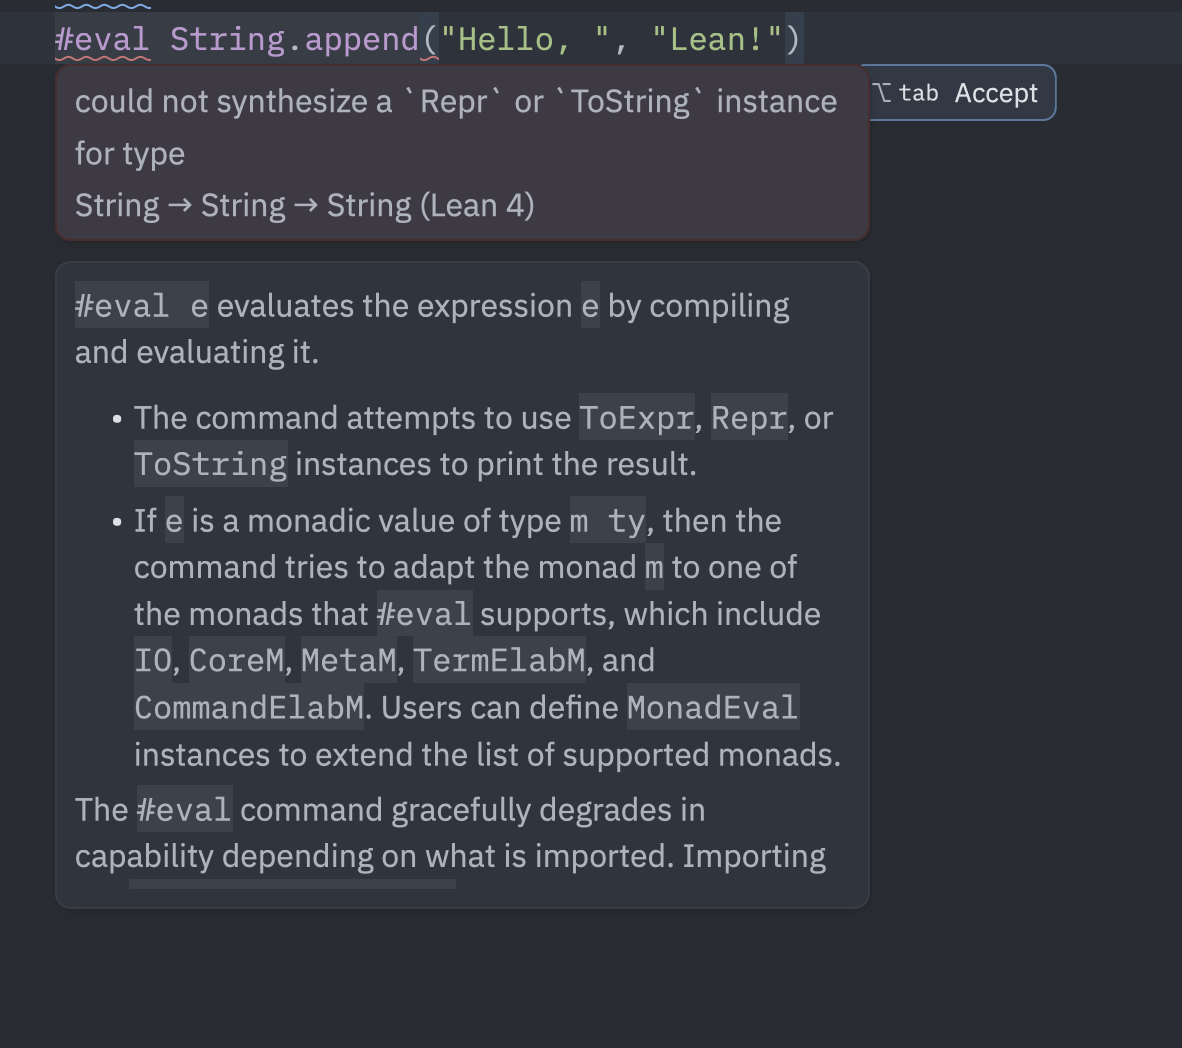Click the Accept suggestion button
This screenshot has width=1182, height=1048.
click(995, 93)
